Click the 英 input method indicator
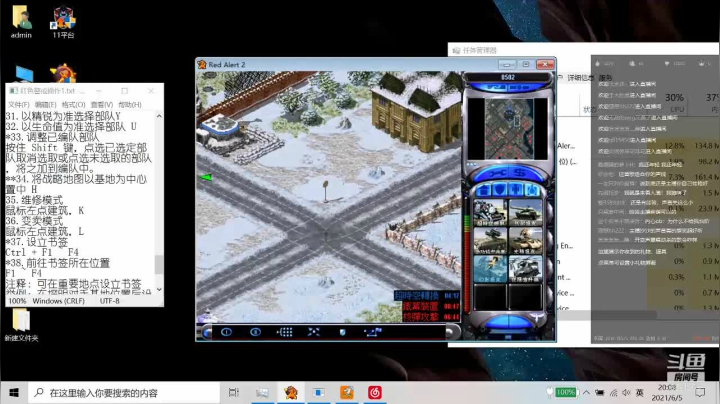The image size is (720, 404). (640, 393)
